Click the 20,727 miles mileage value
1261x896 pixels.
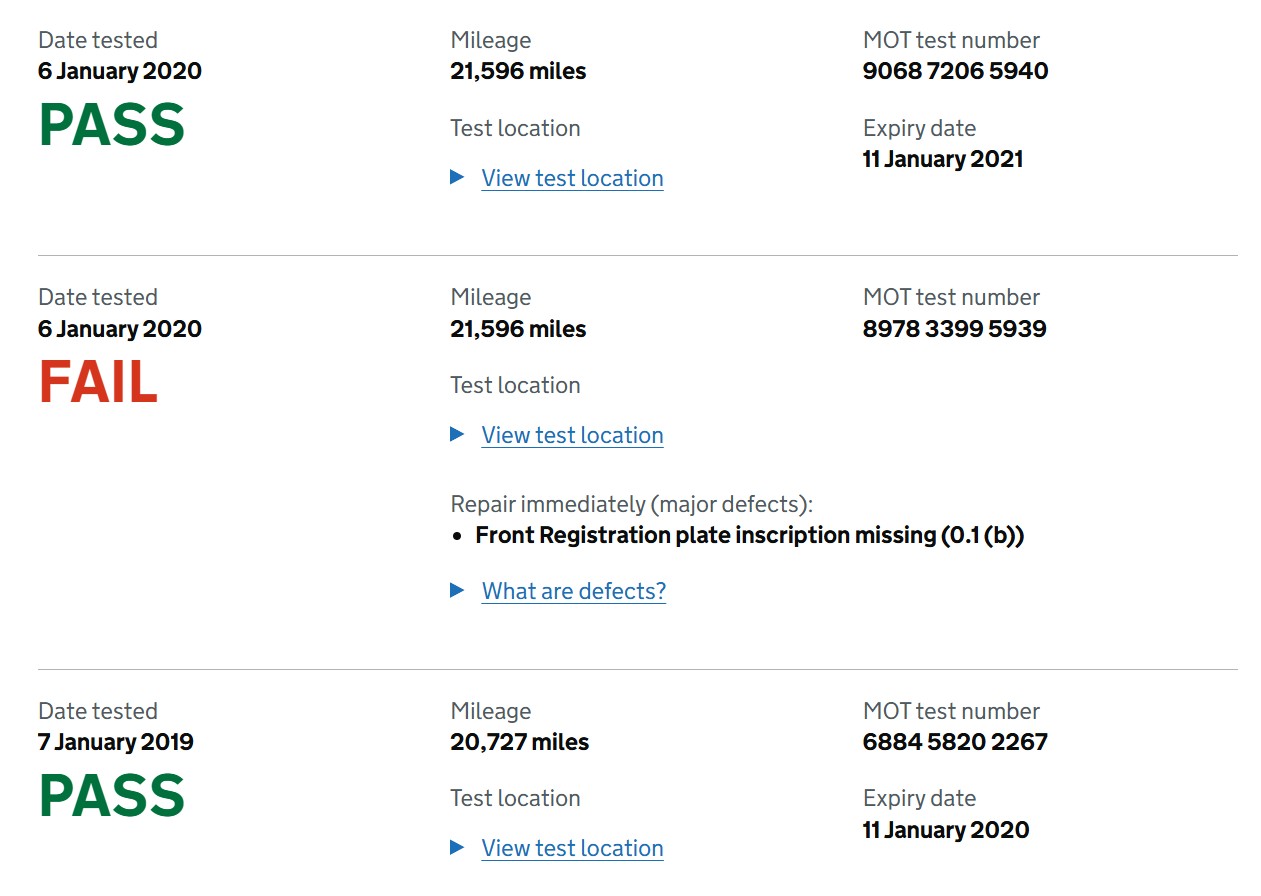click(x=519, y=742)
